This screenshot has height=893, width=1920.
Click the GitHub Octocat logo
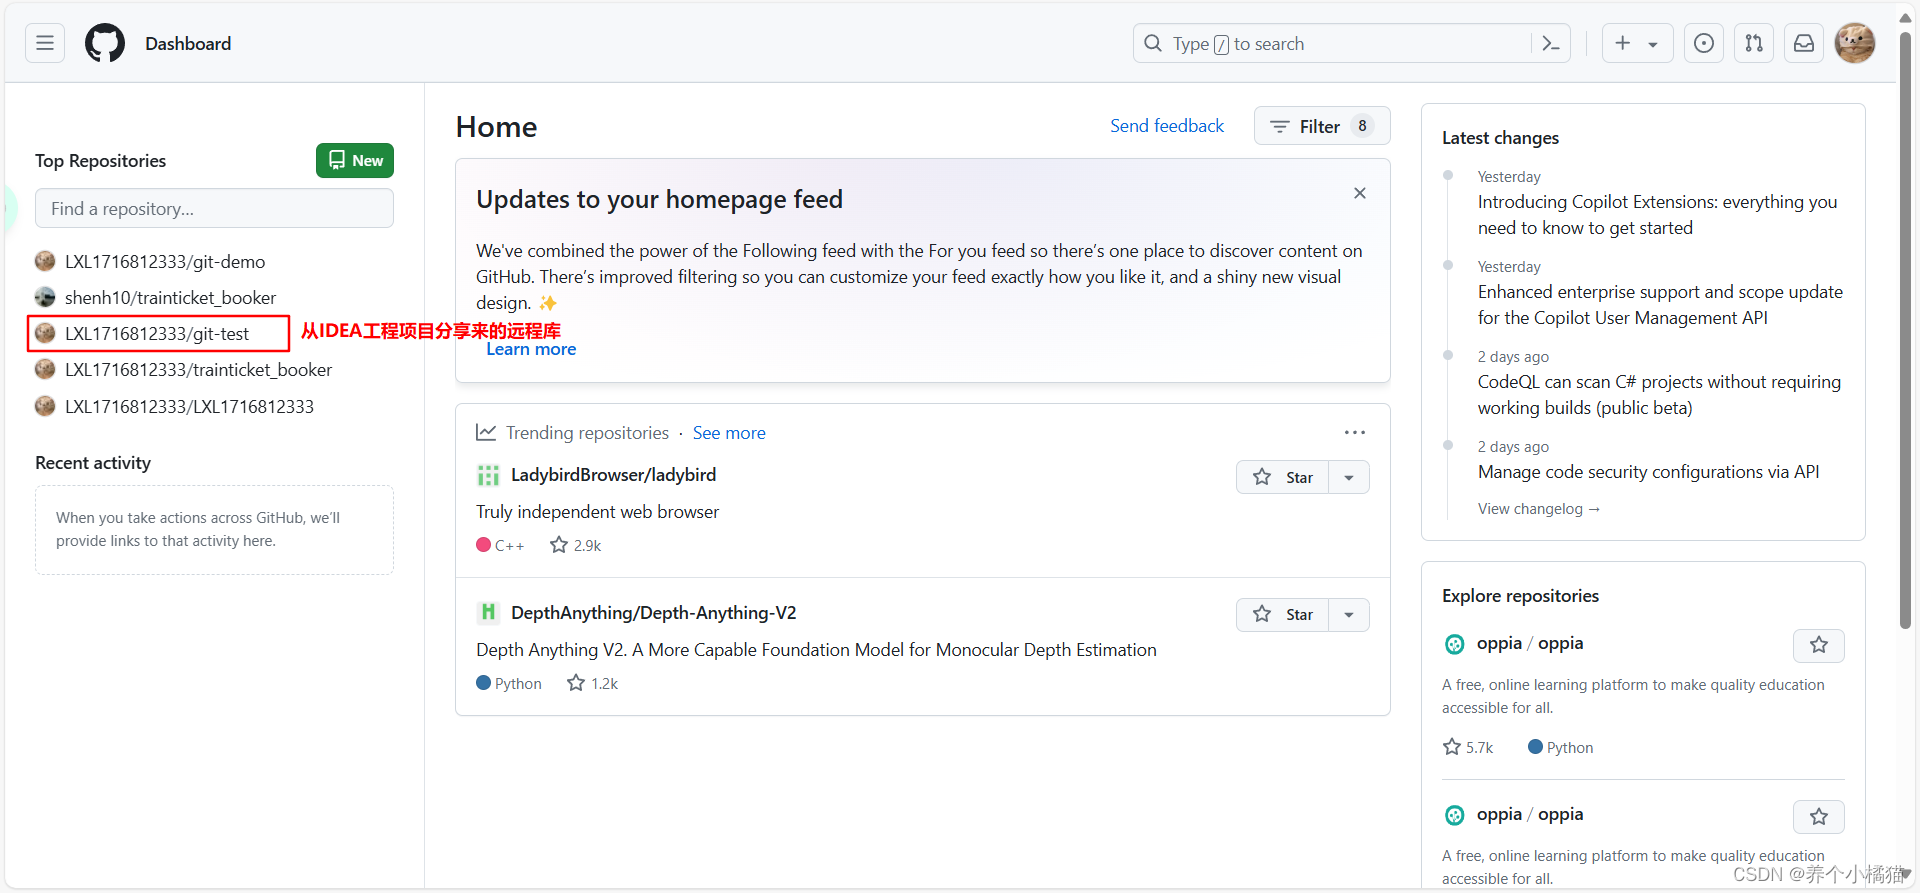click(x=105, y=43)
